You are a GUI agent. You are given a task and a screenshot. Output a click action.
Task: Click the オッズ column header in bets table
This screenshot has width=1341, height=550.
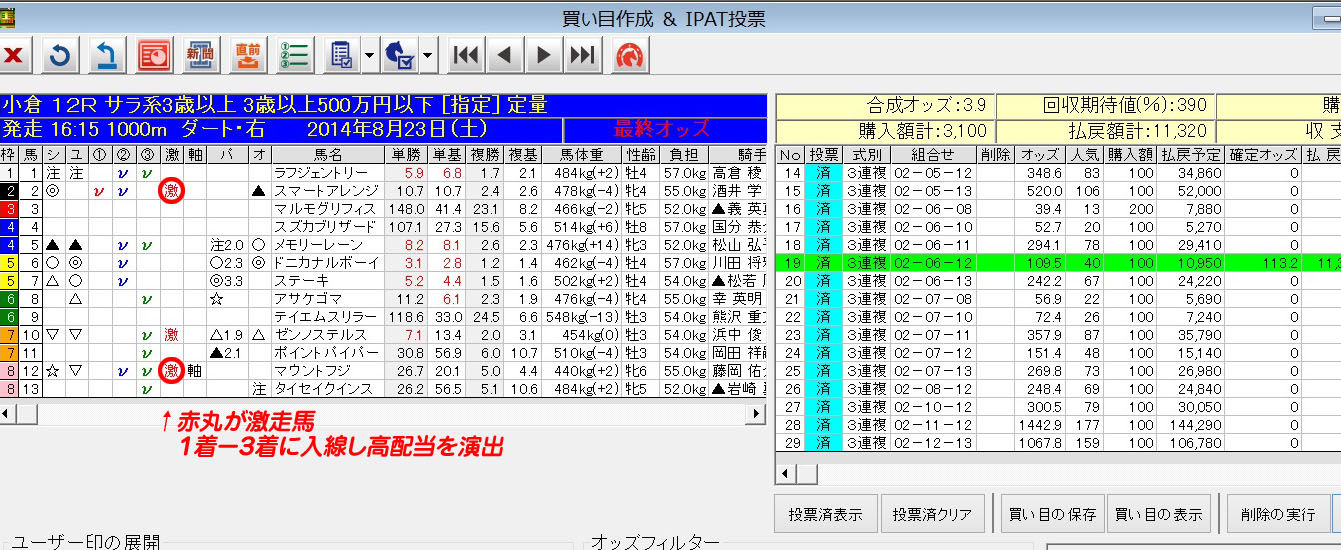tap(1040, 155)
